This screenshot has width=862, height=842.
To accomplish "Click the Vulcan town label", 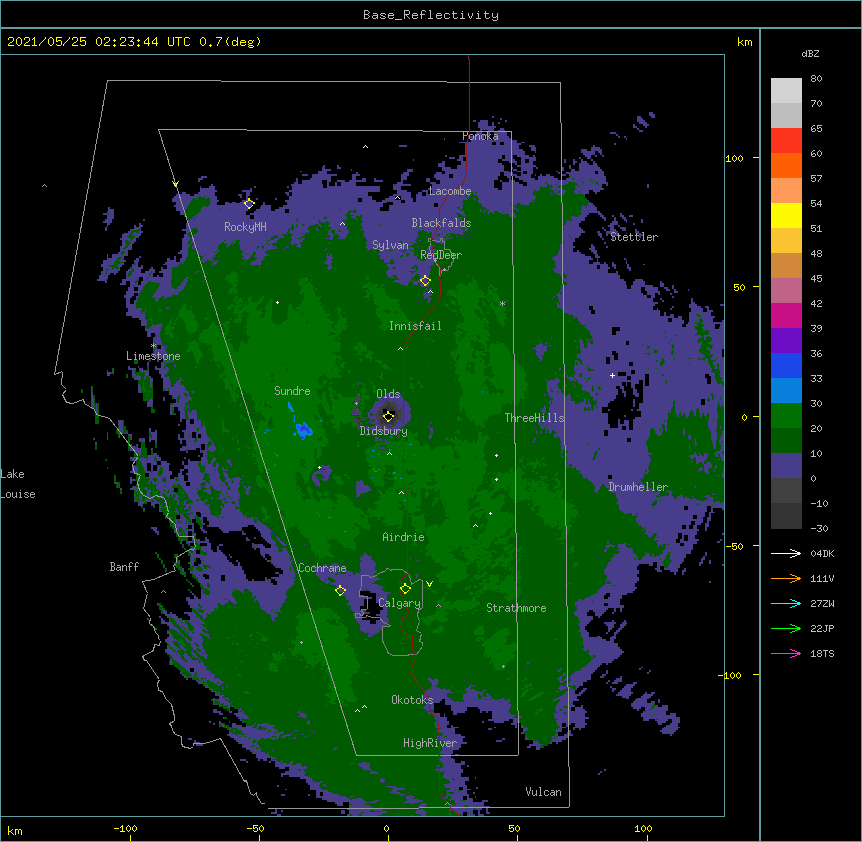I will coord(543,792).
